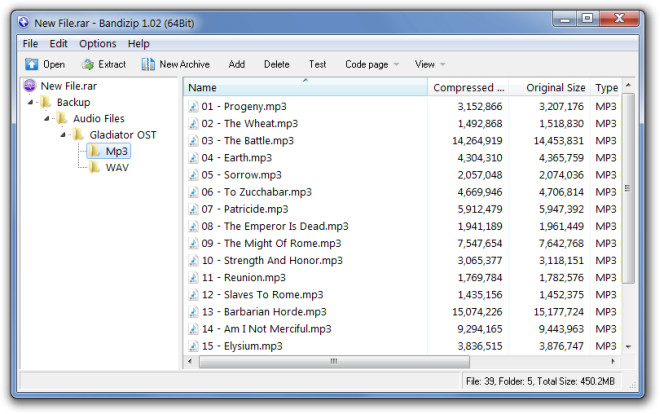
Task: Click the audio file icon for 08 - The Emperor Is Dead.mp3
Action: (x=193, y=226)
